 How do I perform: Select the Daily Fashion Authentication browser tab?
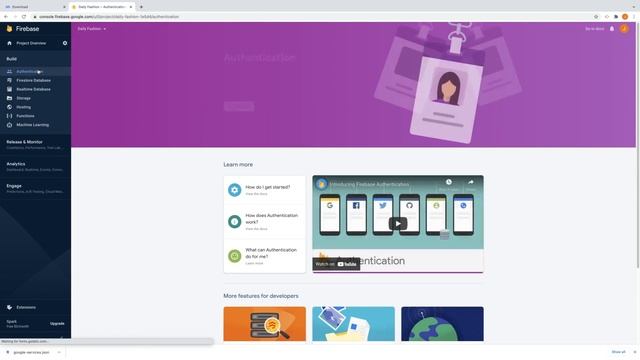[102, 7]
